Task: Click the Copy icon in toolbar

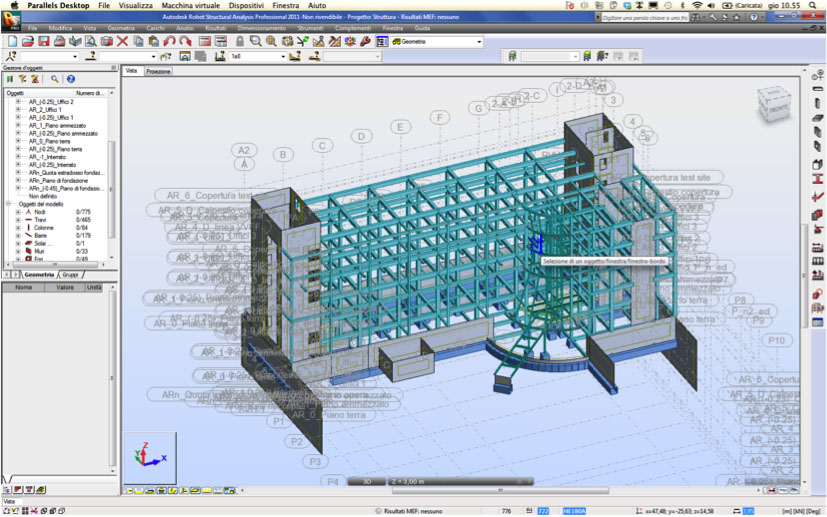Action: [138, 41]
